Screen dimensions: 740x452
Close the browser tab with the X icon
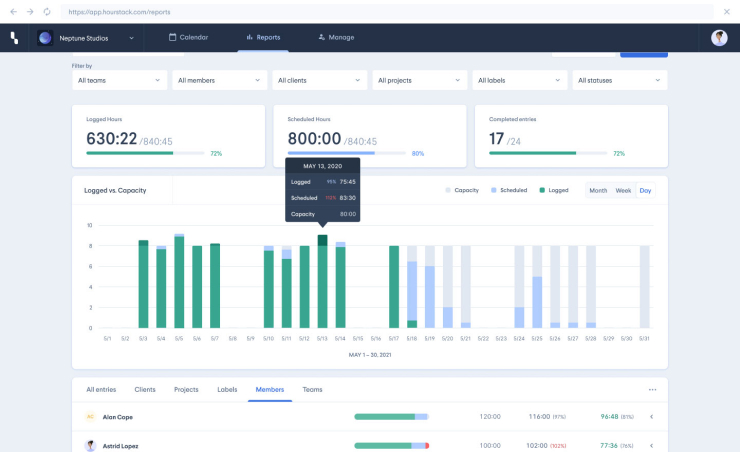tap(726, 12)
